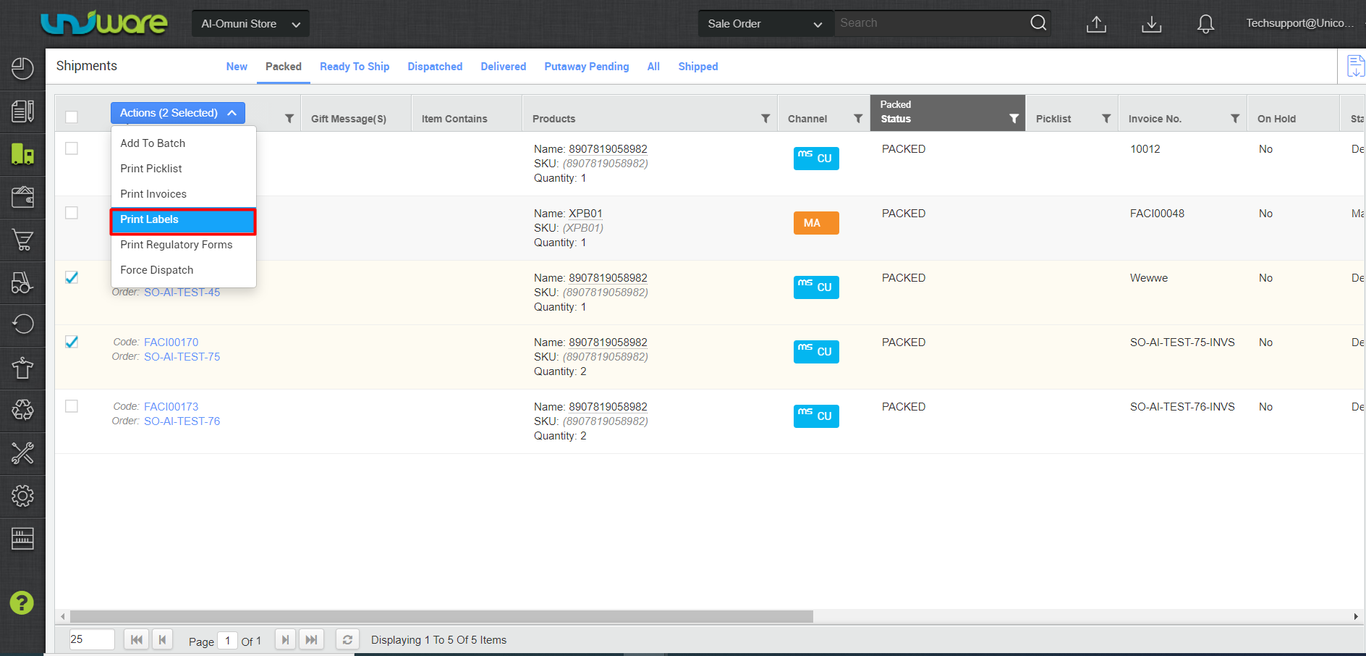Switch to the New tab

[237, 67]
